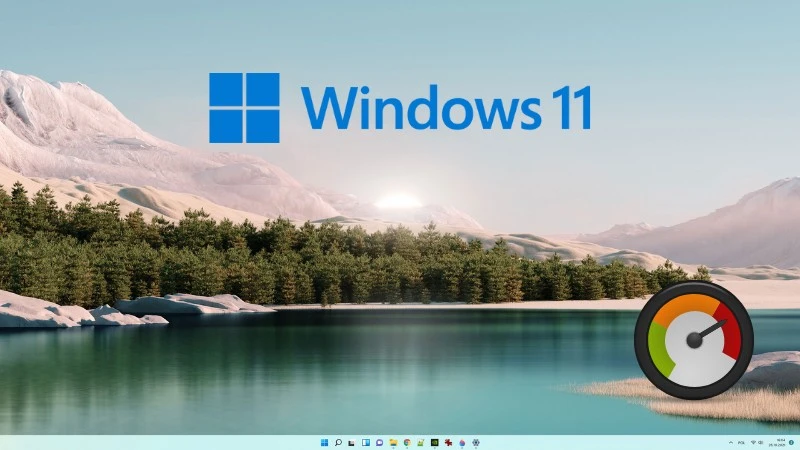The image size is (800, 450).
Task: Open the clock and date flyout
Action: (777, 442)
